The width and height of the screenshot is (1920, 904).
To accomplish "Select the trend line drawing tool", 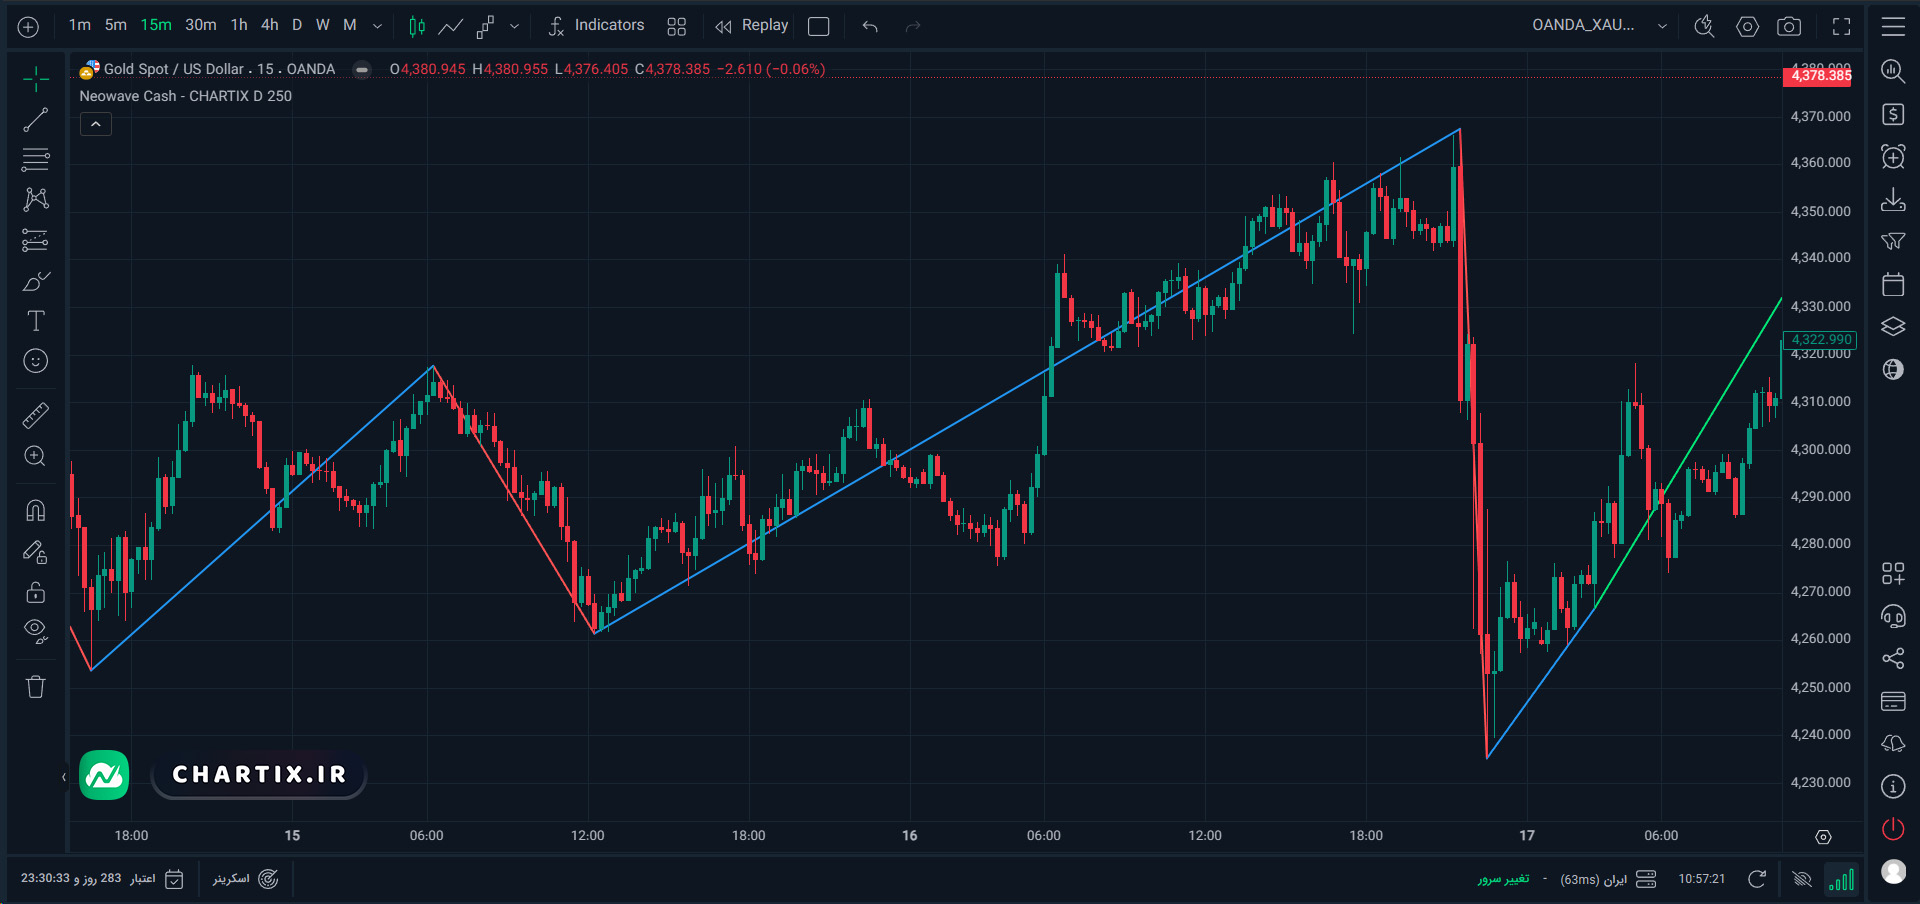I will 36,120.
